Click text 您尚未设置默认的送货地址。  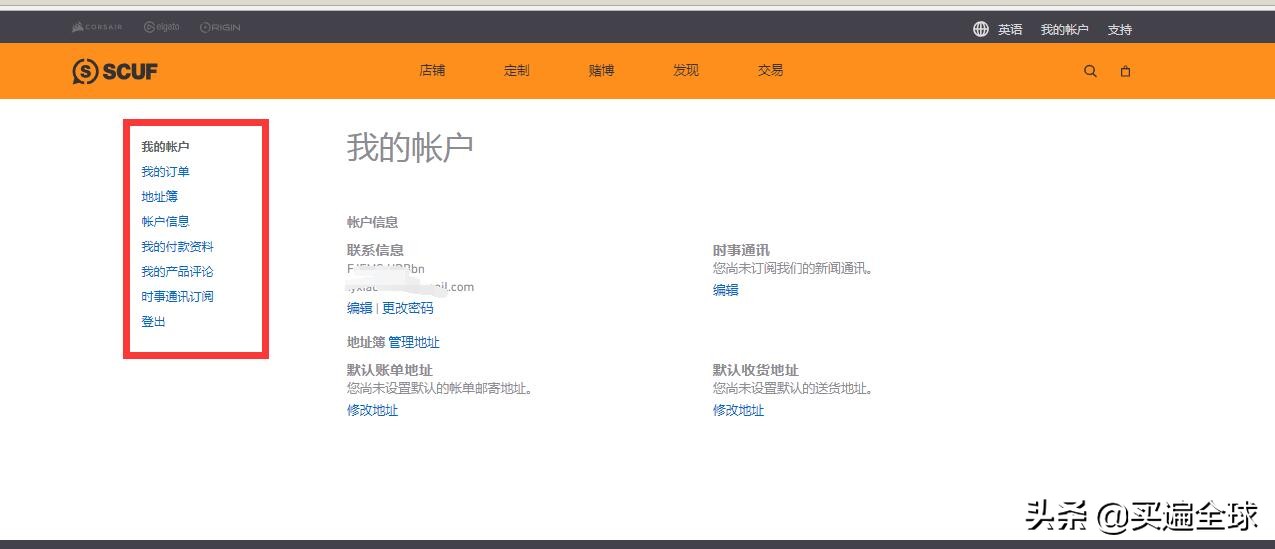[x=793, y=388]
